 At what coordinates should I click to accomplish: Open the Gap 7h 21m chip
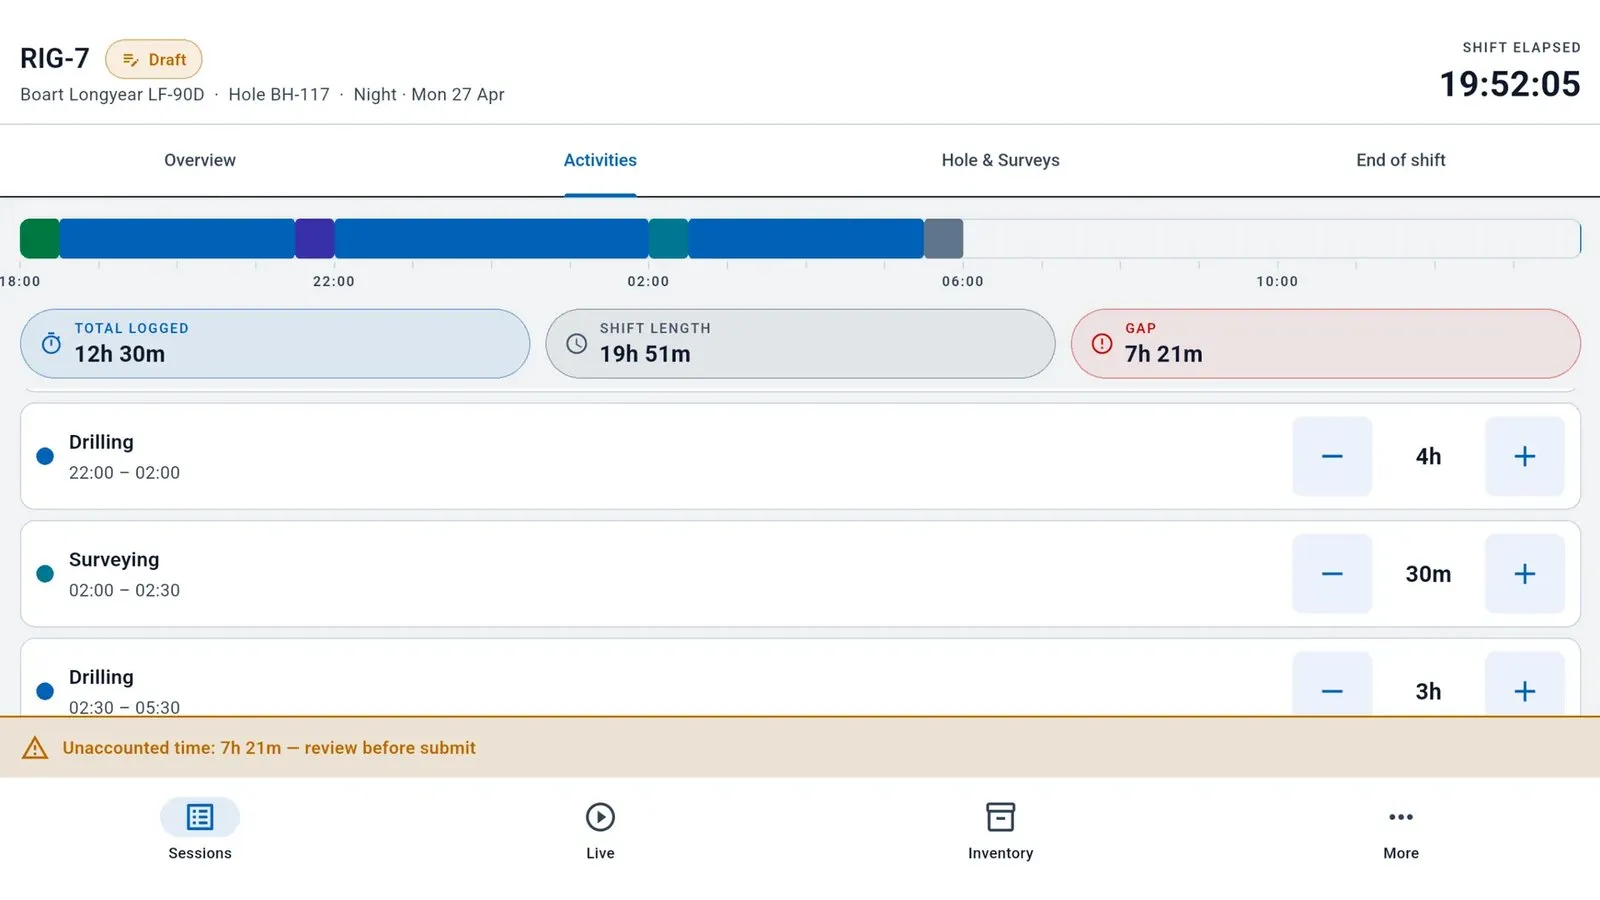point(1326,343)
